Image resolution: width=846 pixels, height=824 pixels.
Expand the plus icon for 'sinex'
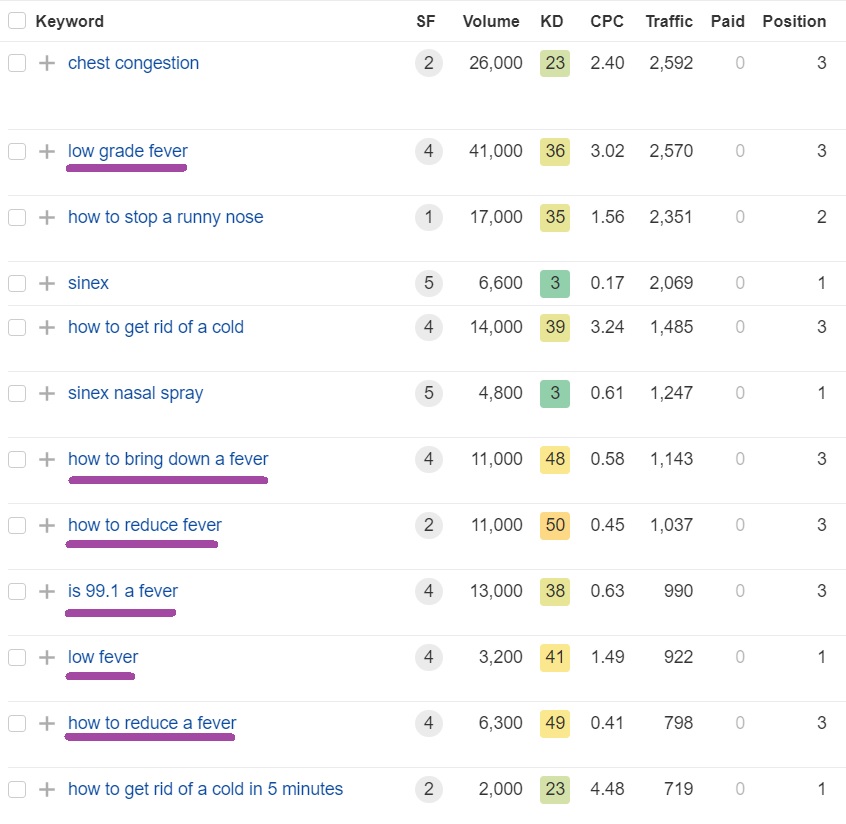coord(47,283)
